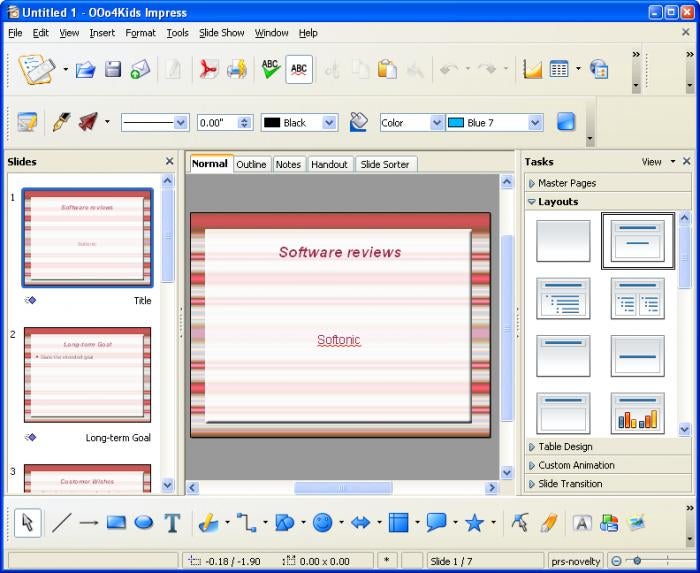Select the Long-term Goal slide thumbnail
This screenshot has height=573, width=700.
coord(88,375)
